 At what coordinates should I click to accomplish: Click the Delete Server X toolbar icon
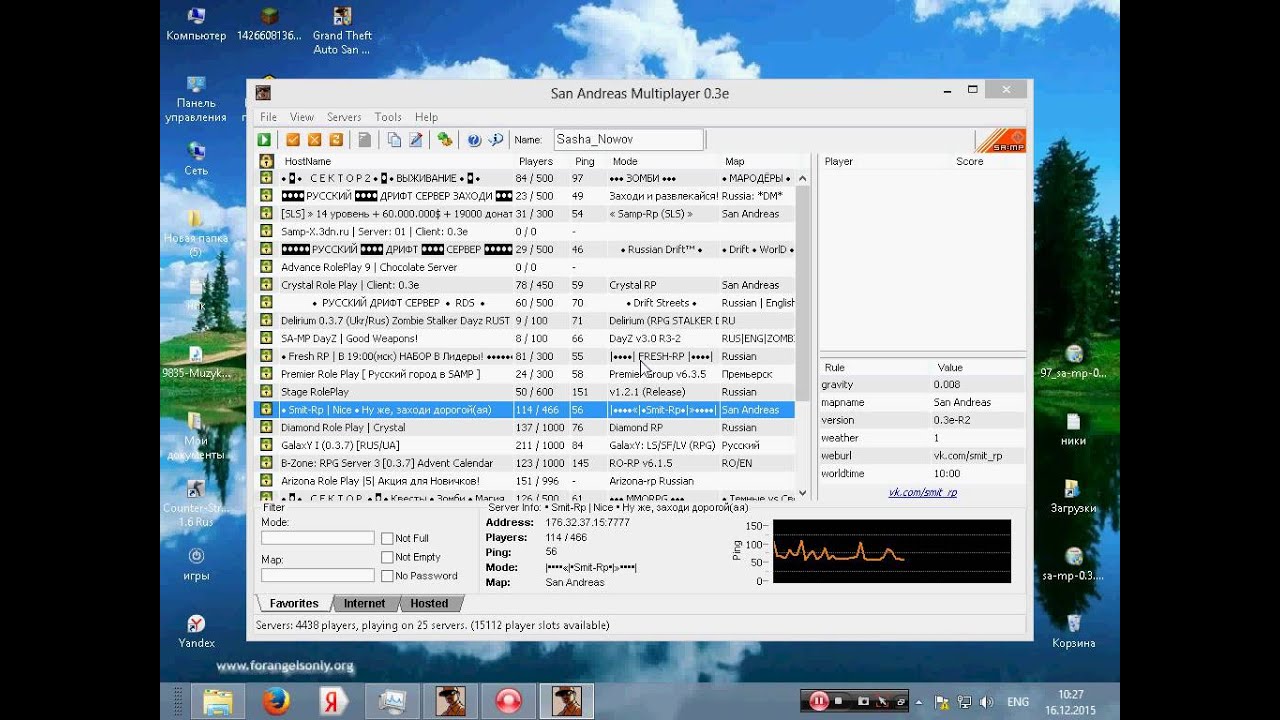tap(314, 140)
